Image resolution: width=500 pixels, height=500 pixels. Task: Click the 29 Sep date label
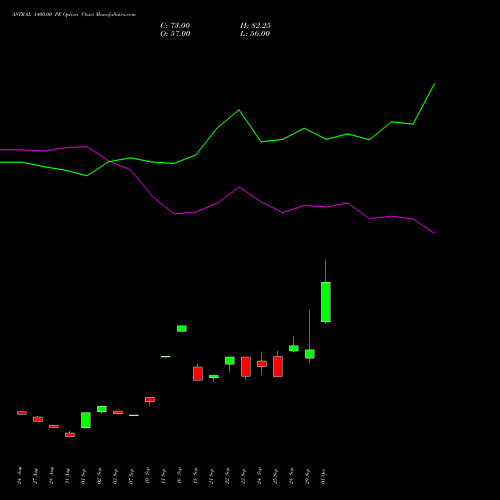[x=308, y=476]
